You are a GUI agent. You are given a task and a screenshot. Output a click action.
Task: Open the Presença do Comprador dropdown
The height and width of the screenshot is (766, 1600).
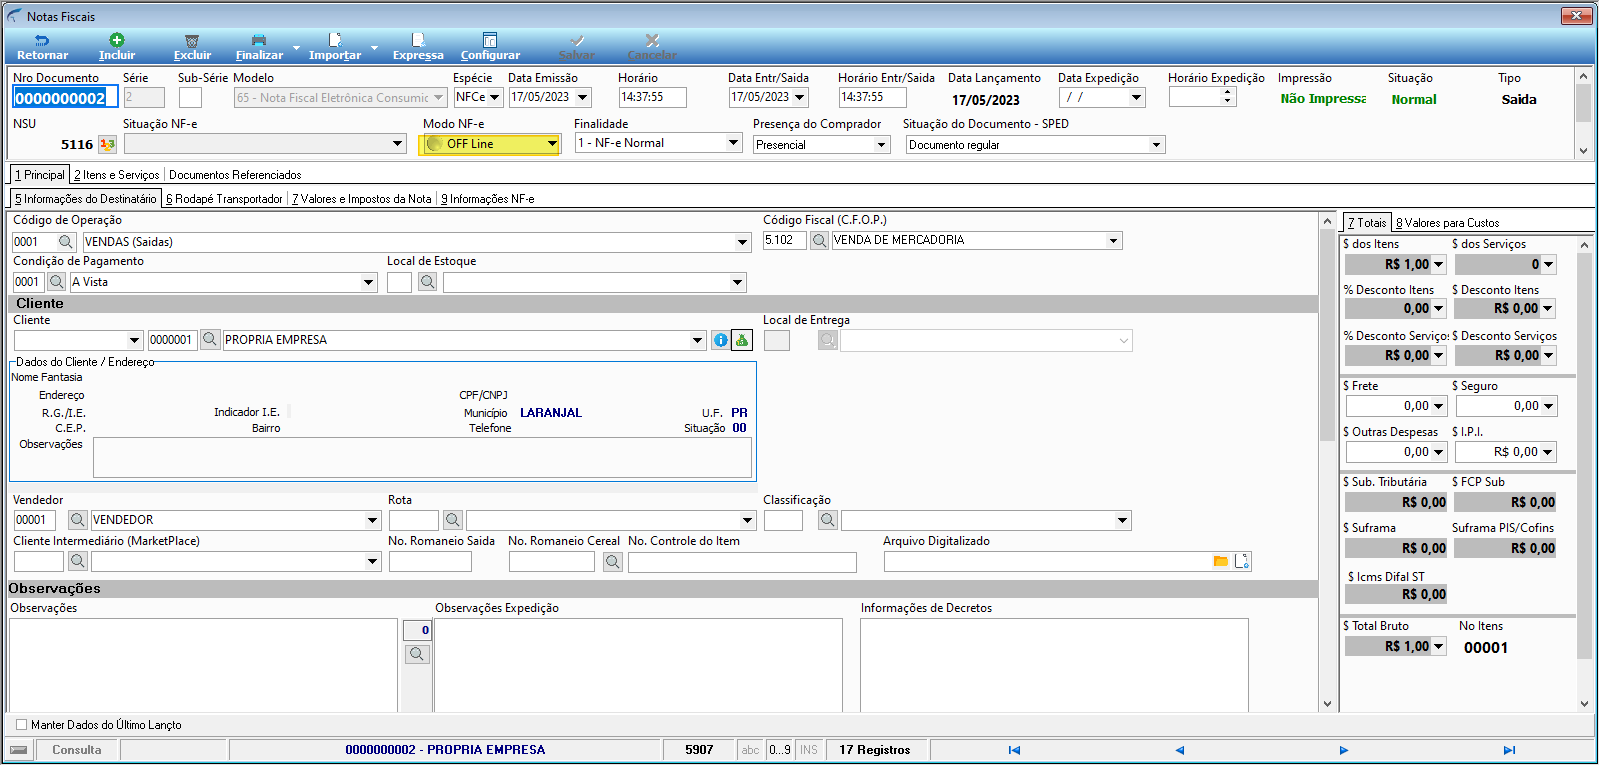(881, 145)
